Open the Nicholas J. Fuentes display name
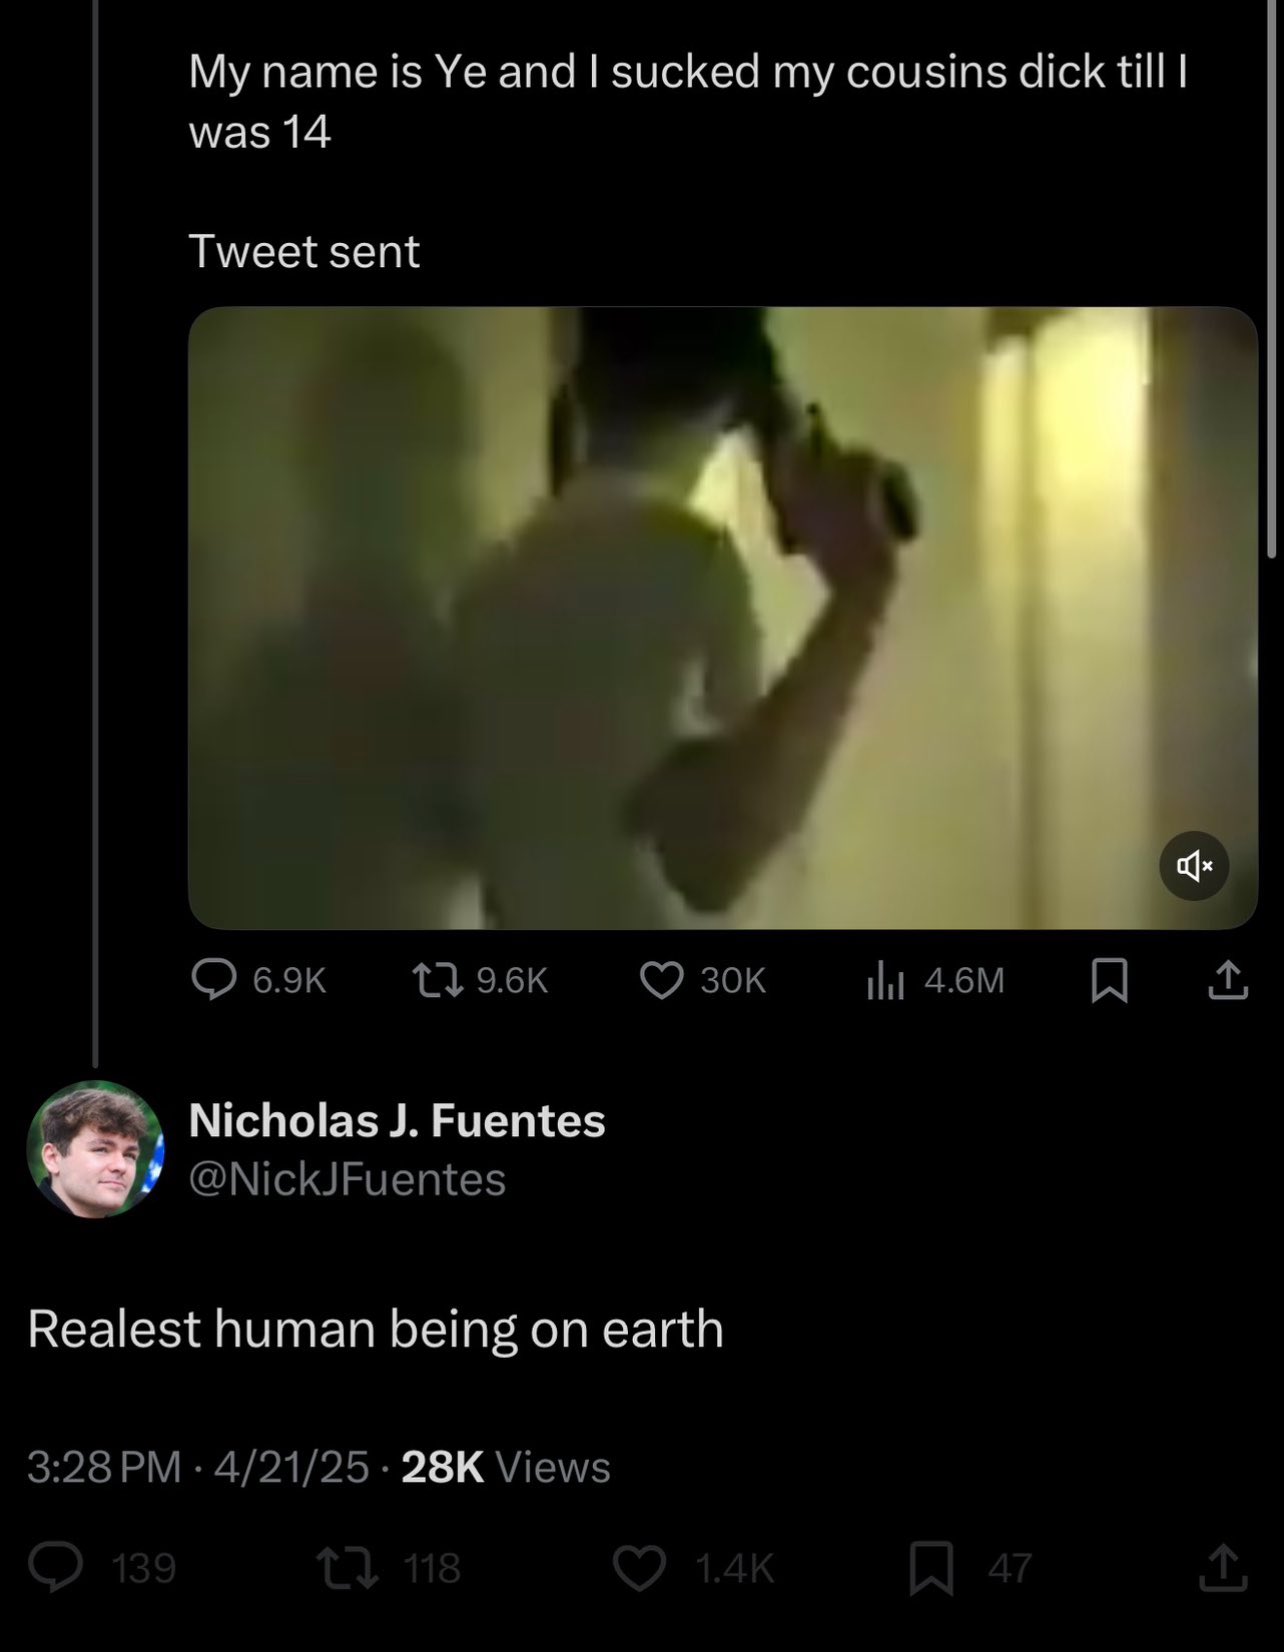The height and width of the screenshot is (1652, 1284). (397, 1120)
